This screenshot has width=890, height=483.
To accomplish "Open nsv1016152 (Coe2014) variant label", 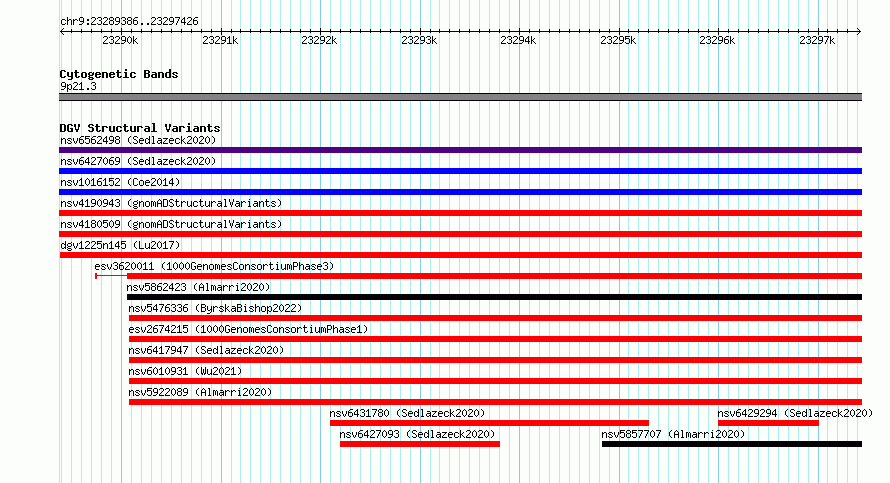I will click(x=120, y=182).
